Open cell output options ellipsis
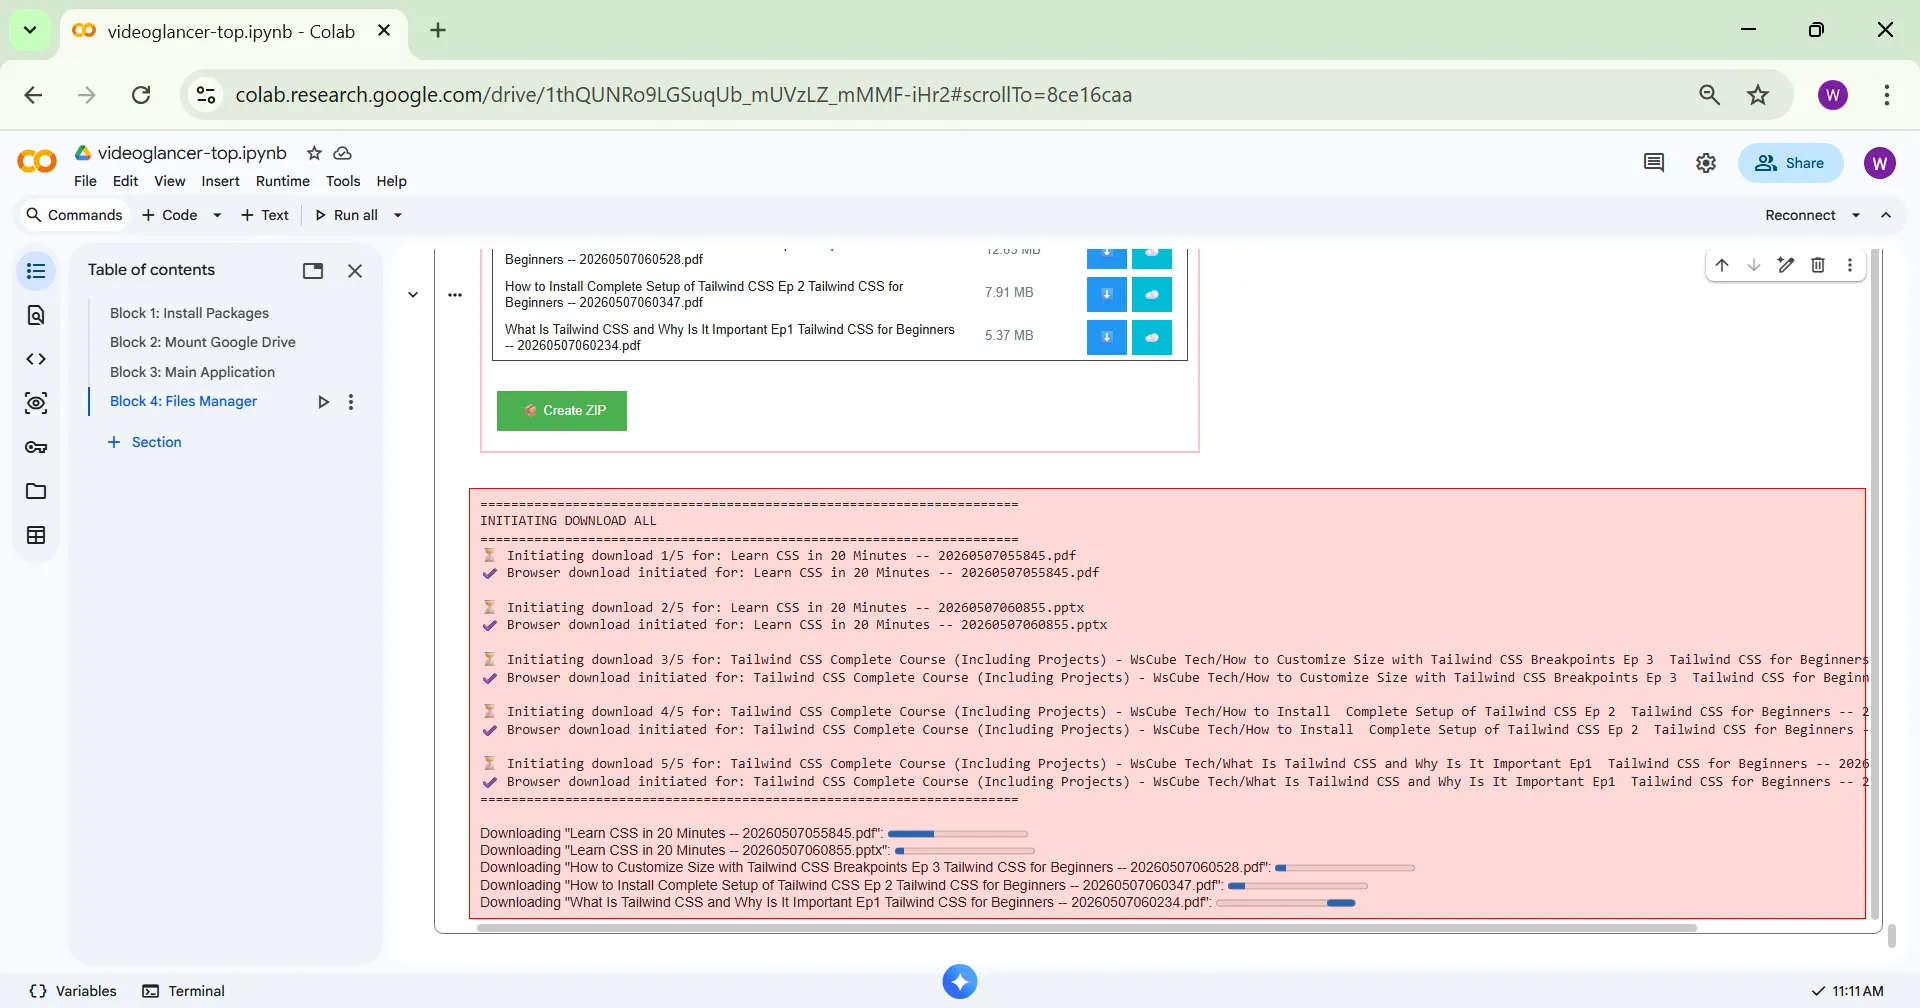 (455, 295)
